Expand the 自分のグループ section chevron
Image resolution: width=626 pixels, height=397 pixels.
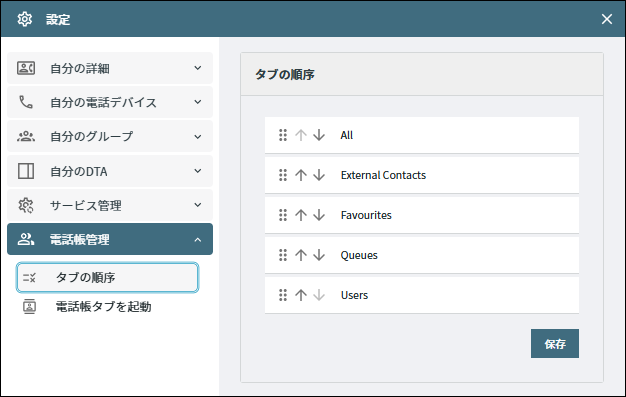[198, 137]
